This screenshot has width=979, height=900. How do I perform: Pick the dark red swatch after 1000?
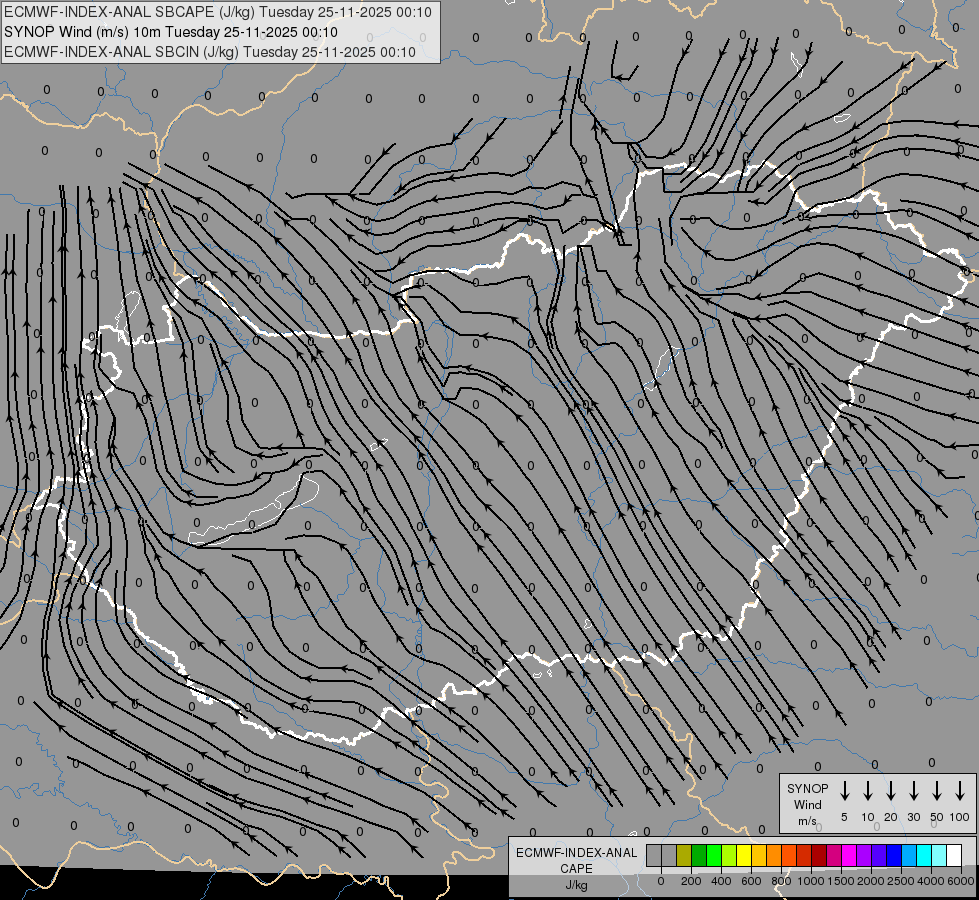pyautogui.click(x=819, y=855)
